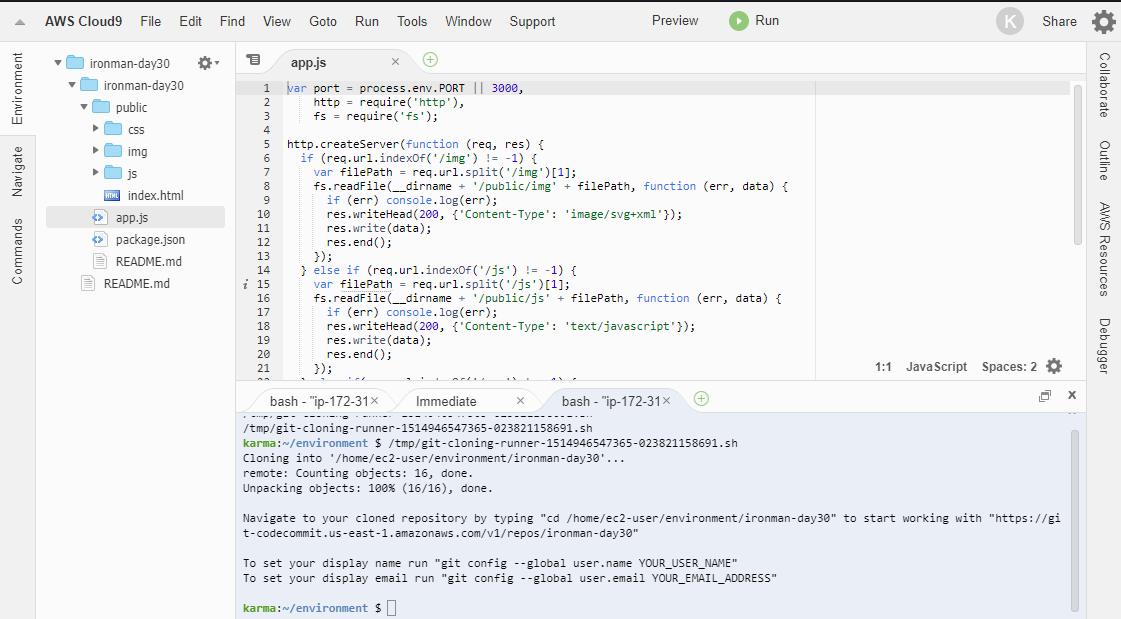Click the editor tab list icon
The width and height of the screenshot is (1121, 619).
click(x=253, y=60)
